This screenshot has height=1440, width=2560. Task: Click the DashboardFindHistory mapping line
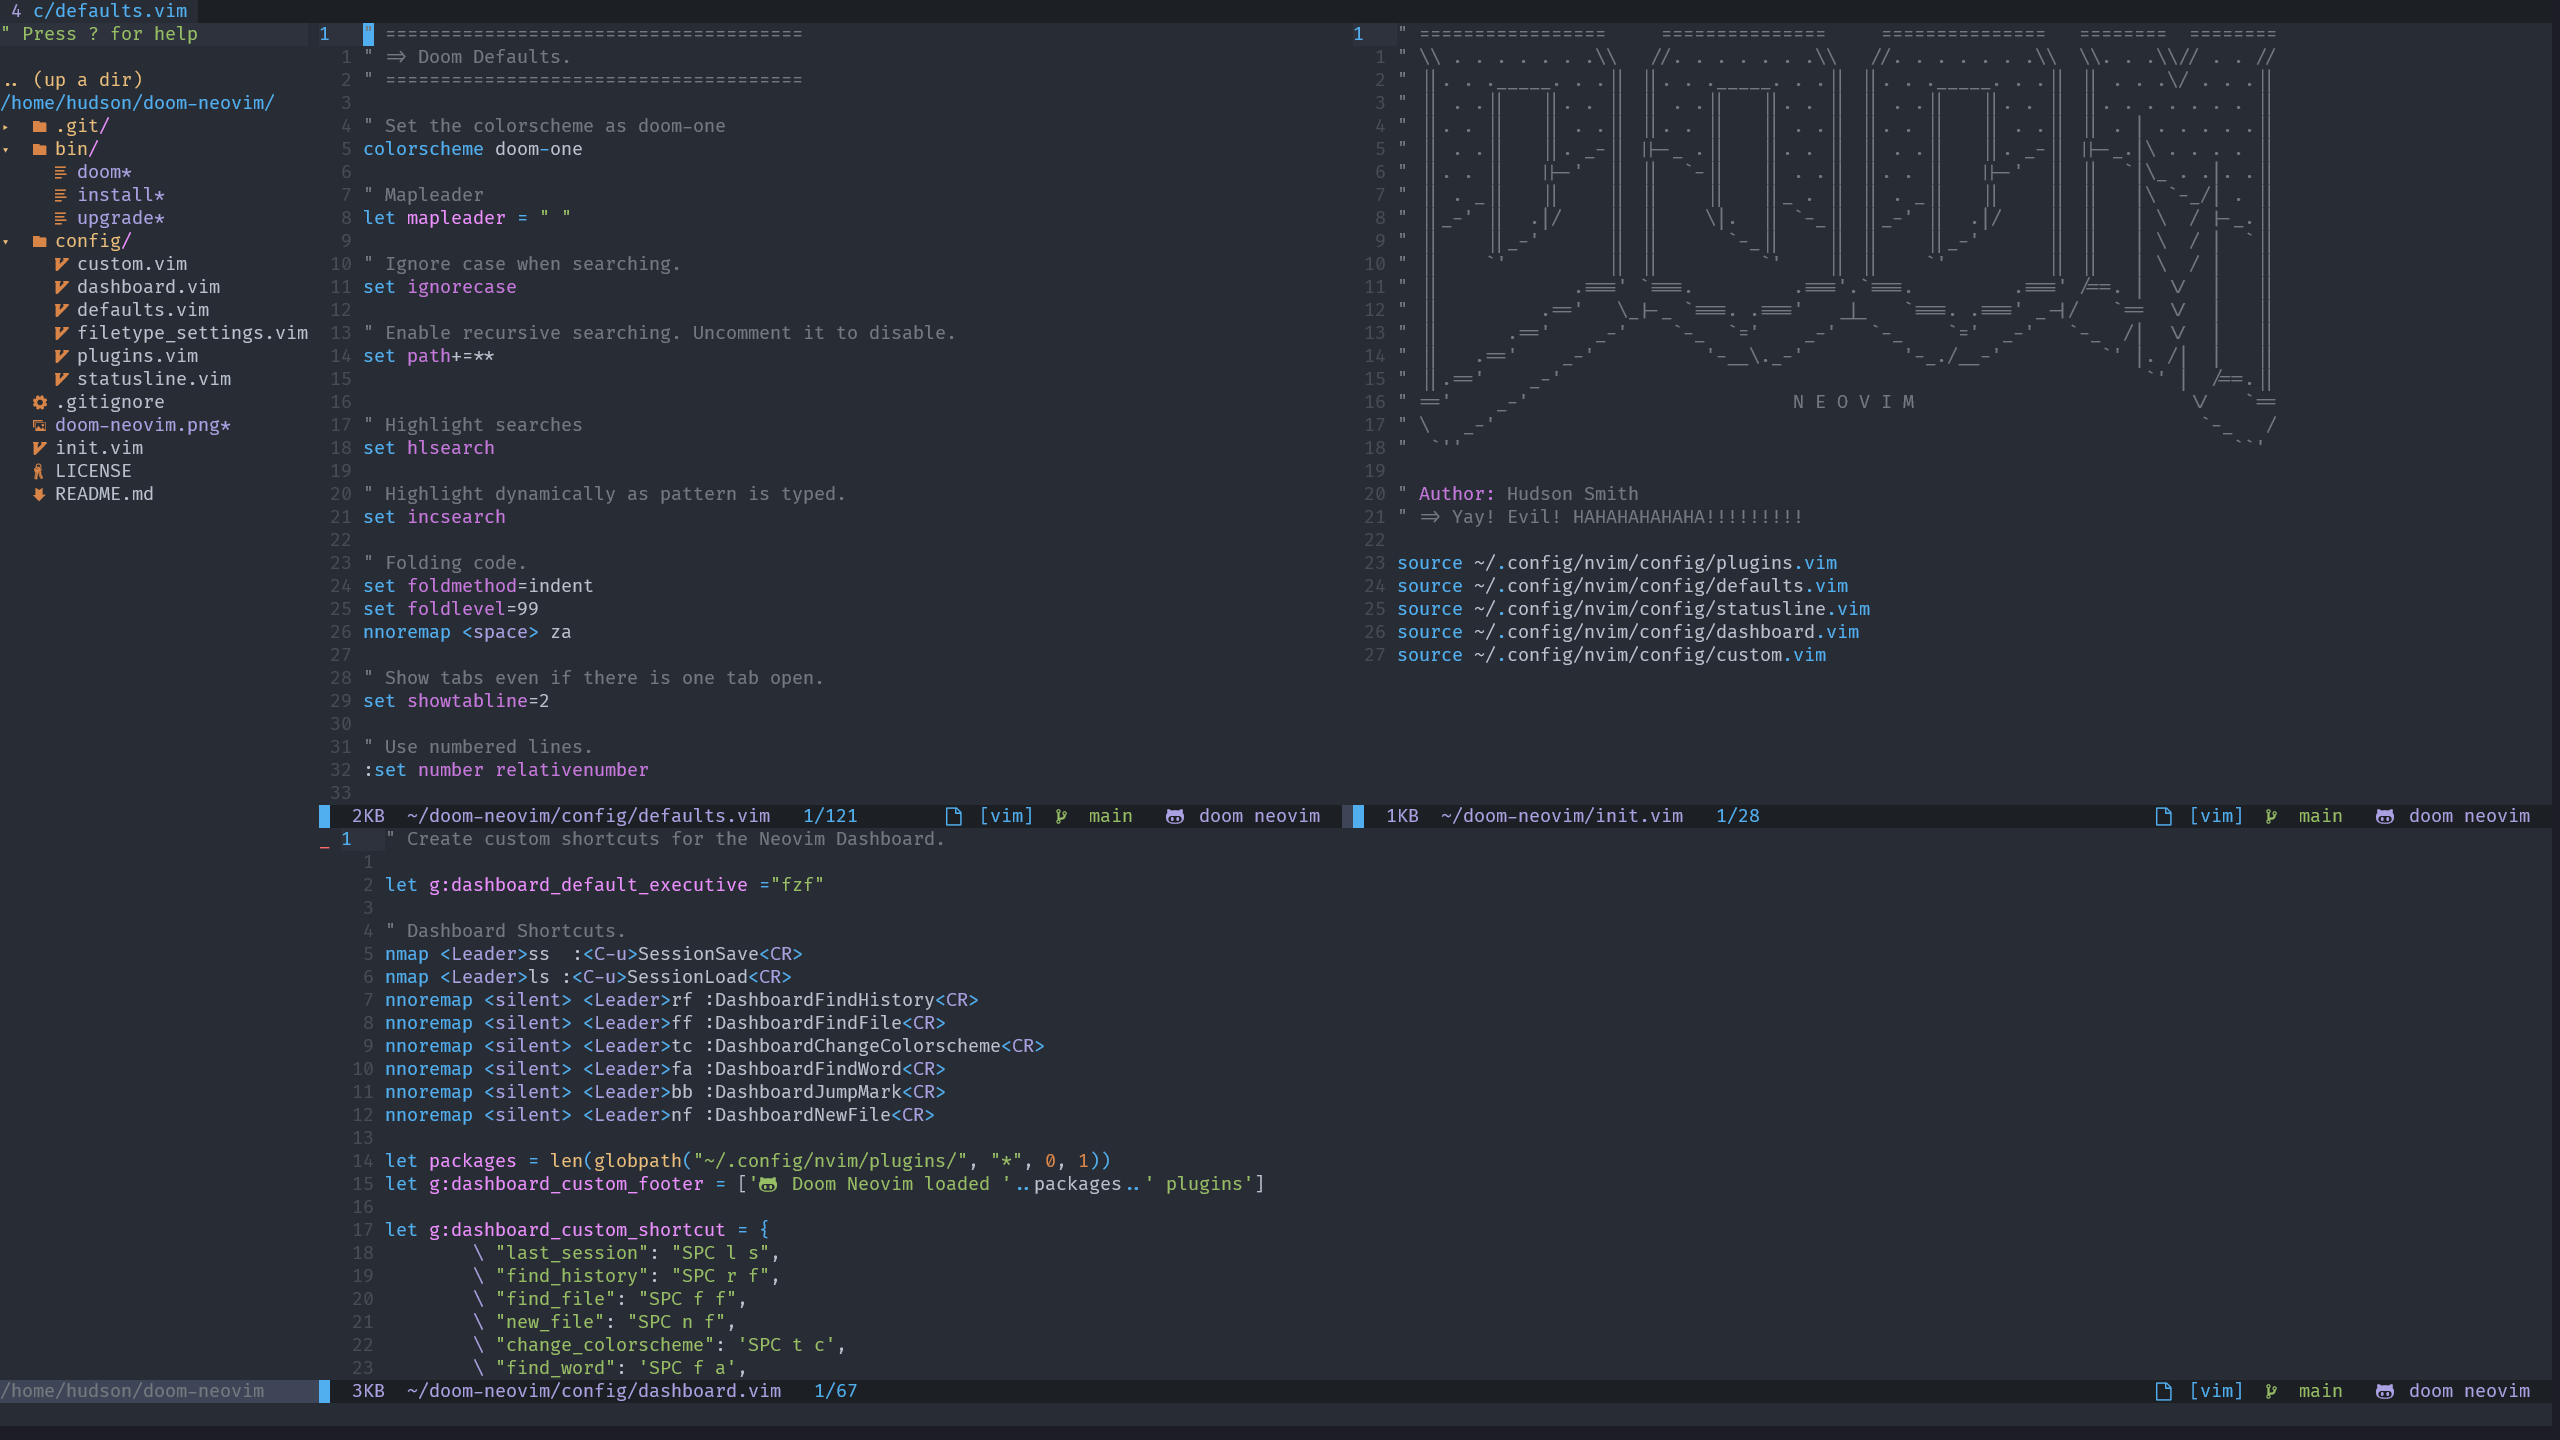pos(681,1000)
